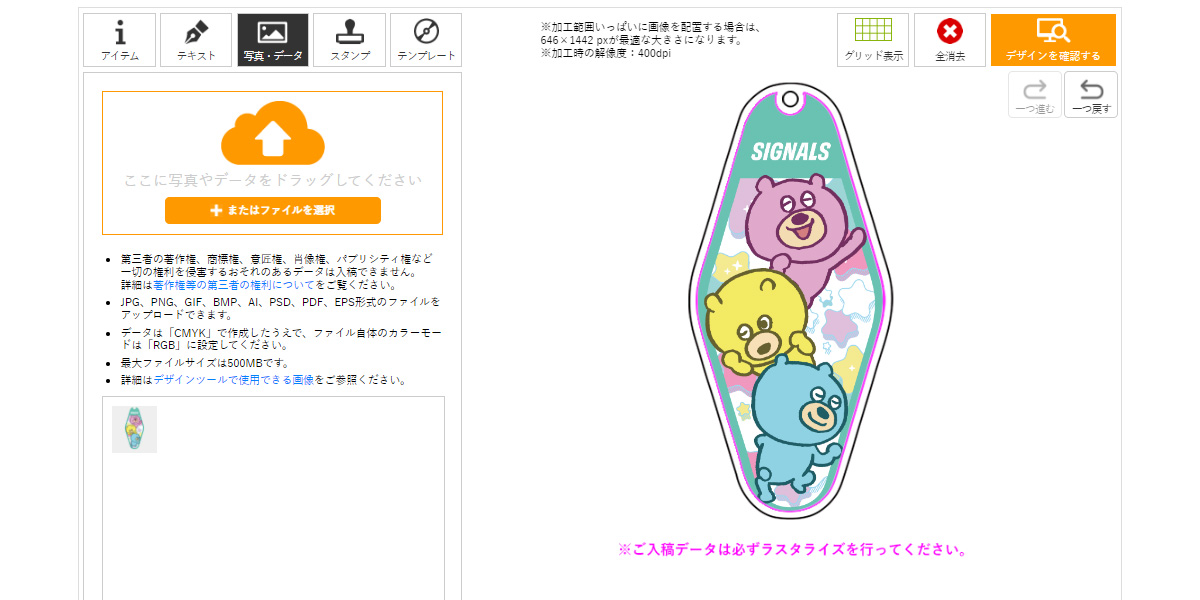Click the SIGNALS logo on the keytag
1200x600 pixels.
coord(789,150)
